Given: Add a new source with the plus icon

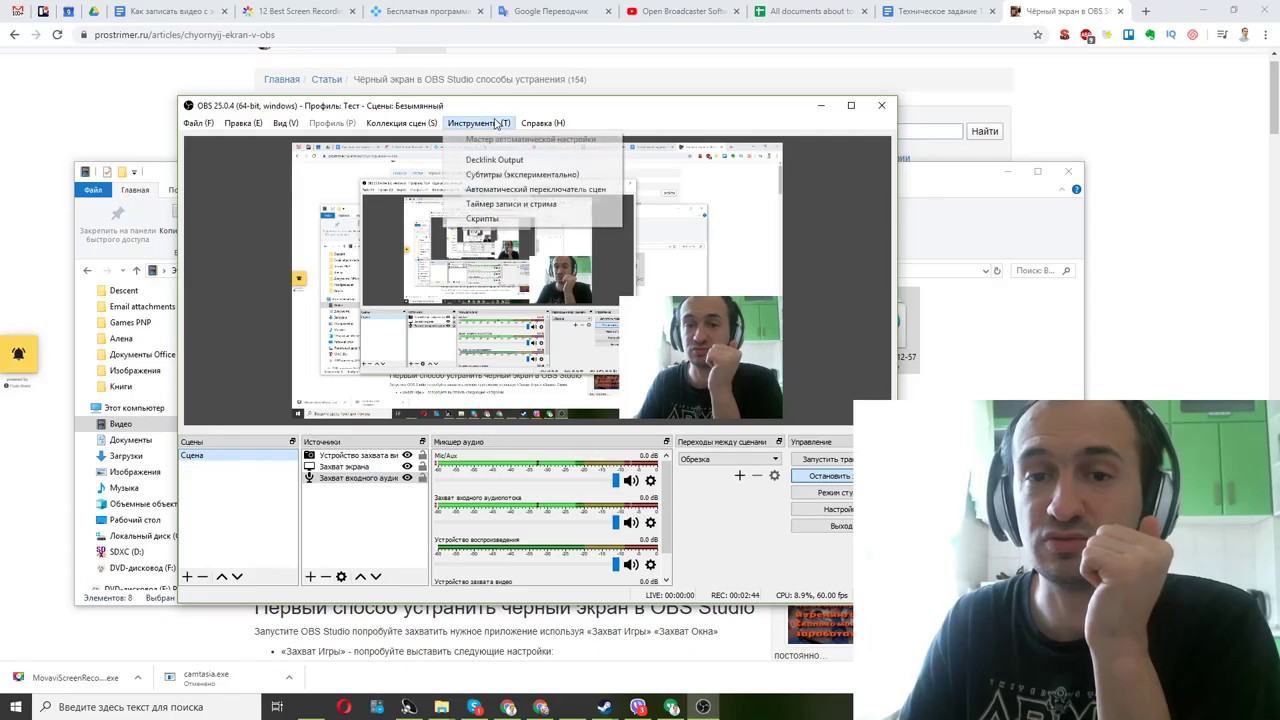Looking at the screenshot, I should coord(310,577).
